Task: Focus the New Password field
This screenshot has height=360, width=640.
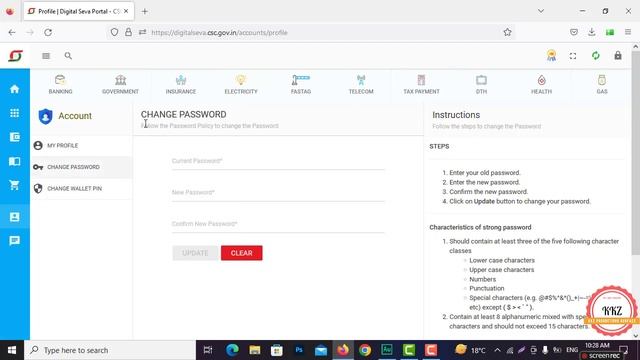Action: (x=278, y=193)
